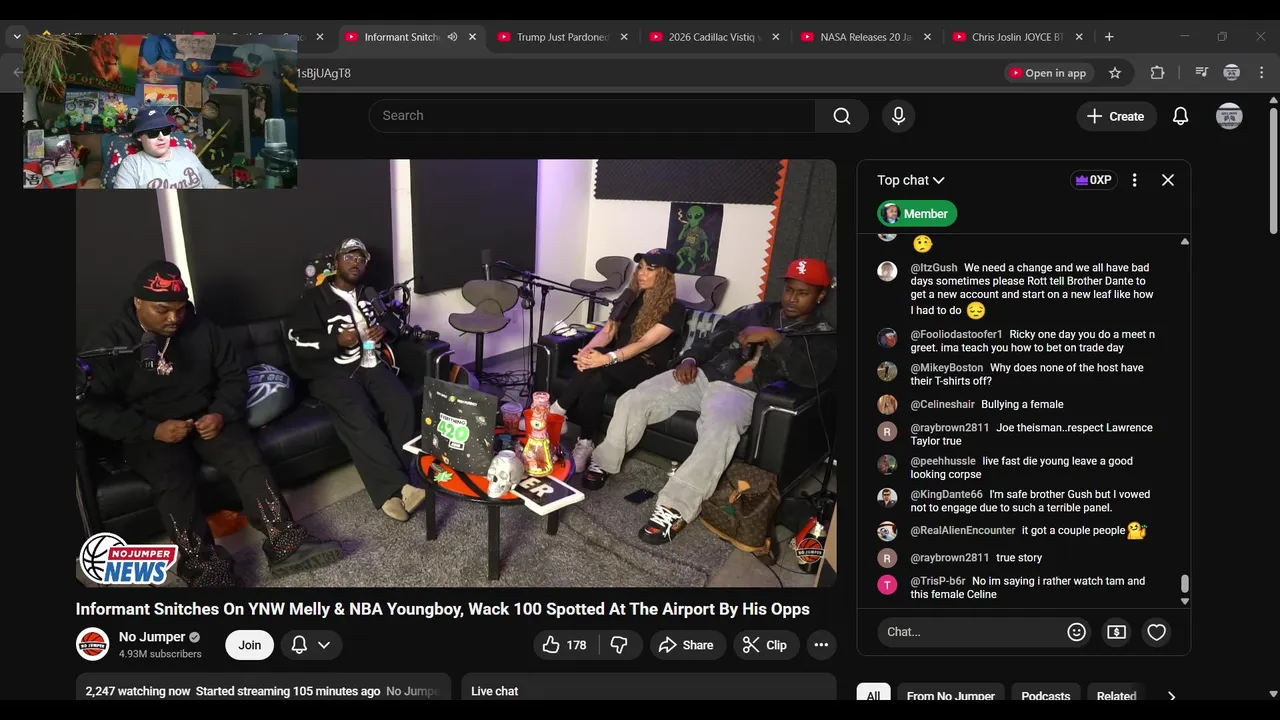Viewport: 1280px width, 720px height.
Task: Open media control icon in toolbar
Action: click(x=1201, y=73)
